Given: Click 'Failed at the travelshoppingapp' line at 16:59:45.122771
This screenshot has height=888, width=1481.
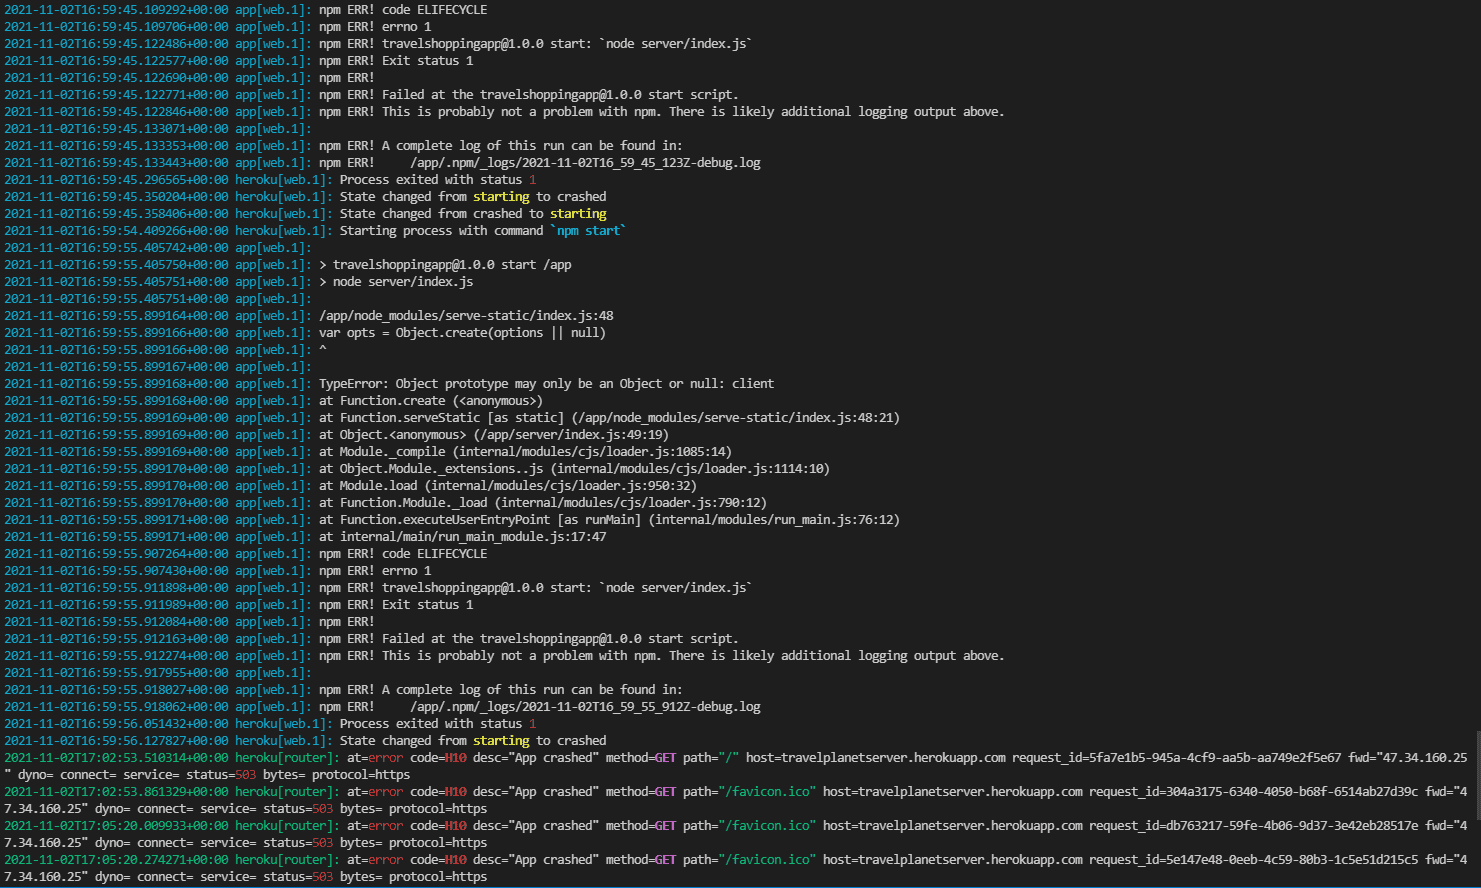Looking at the screenshot, I should [371, 95].
